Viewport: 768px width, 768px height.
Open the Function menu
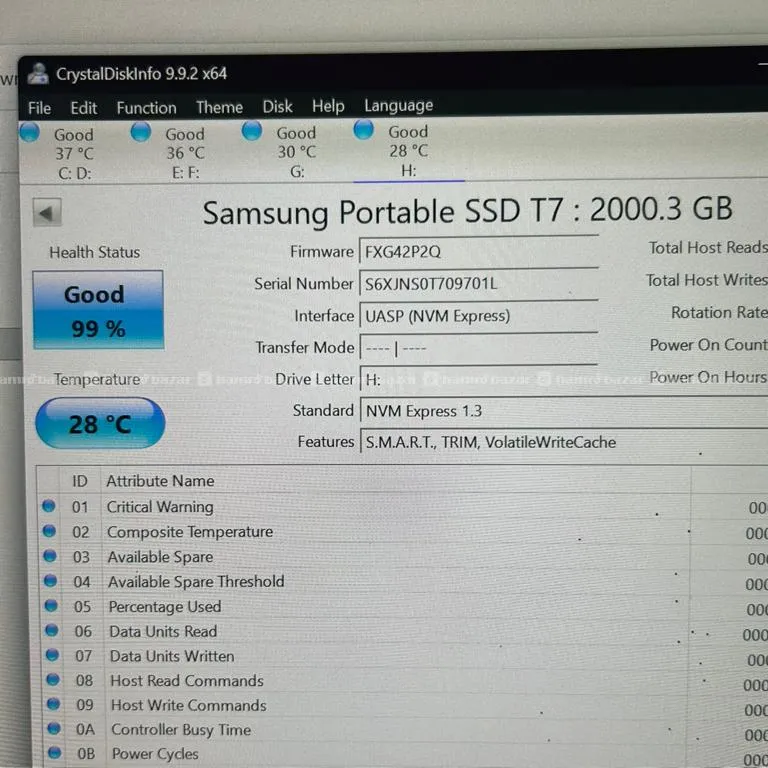146,107
